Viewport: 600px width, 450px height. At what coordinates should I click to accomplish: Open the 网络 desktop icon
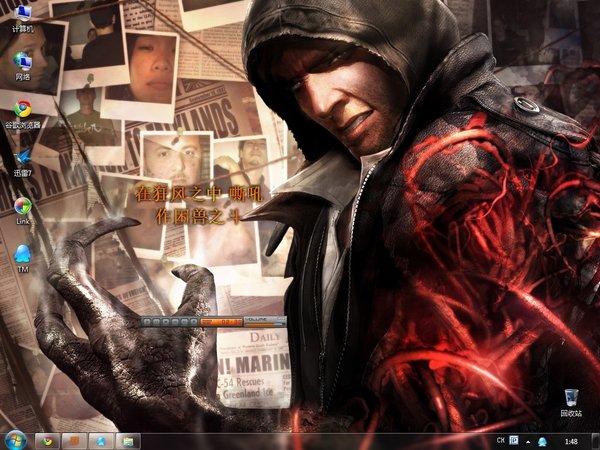coord(23,66)
